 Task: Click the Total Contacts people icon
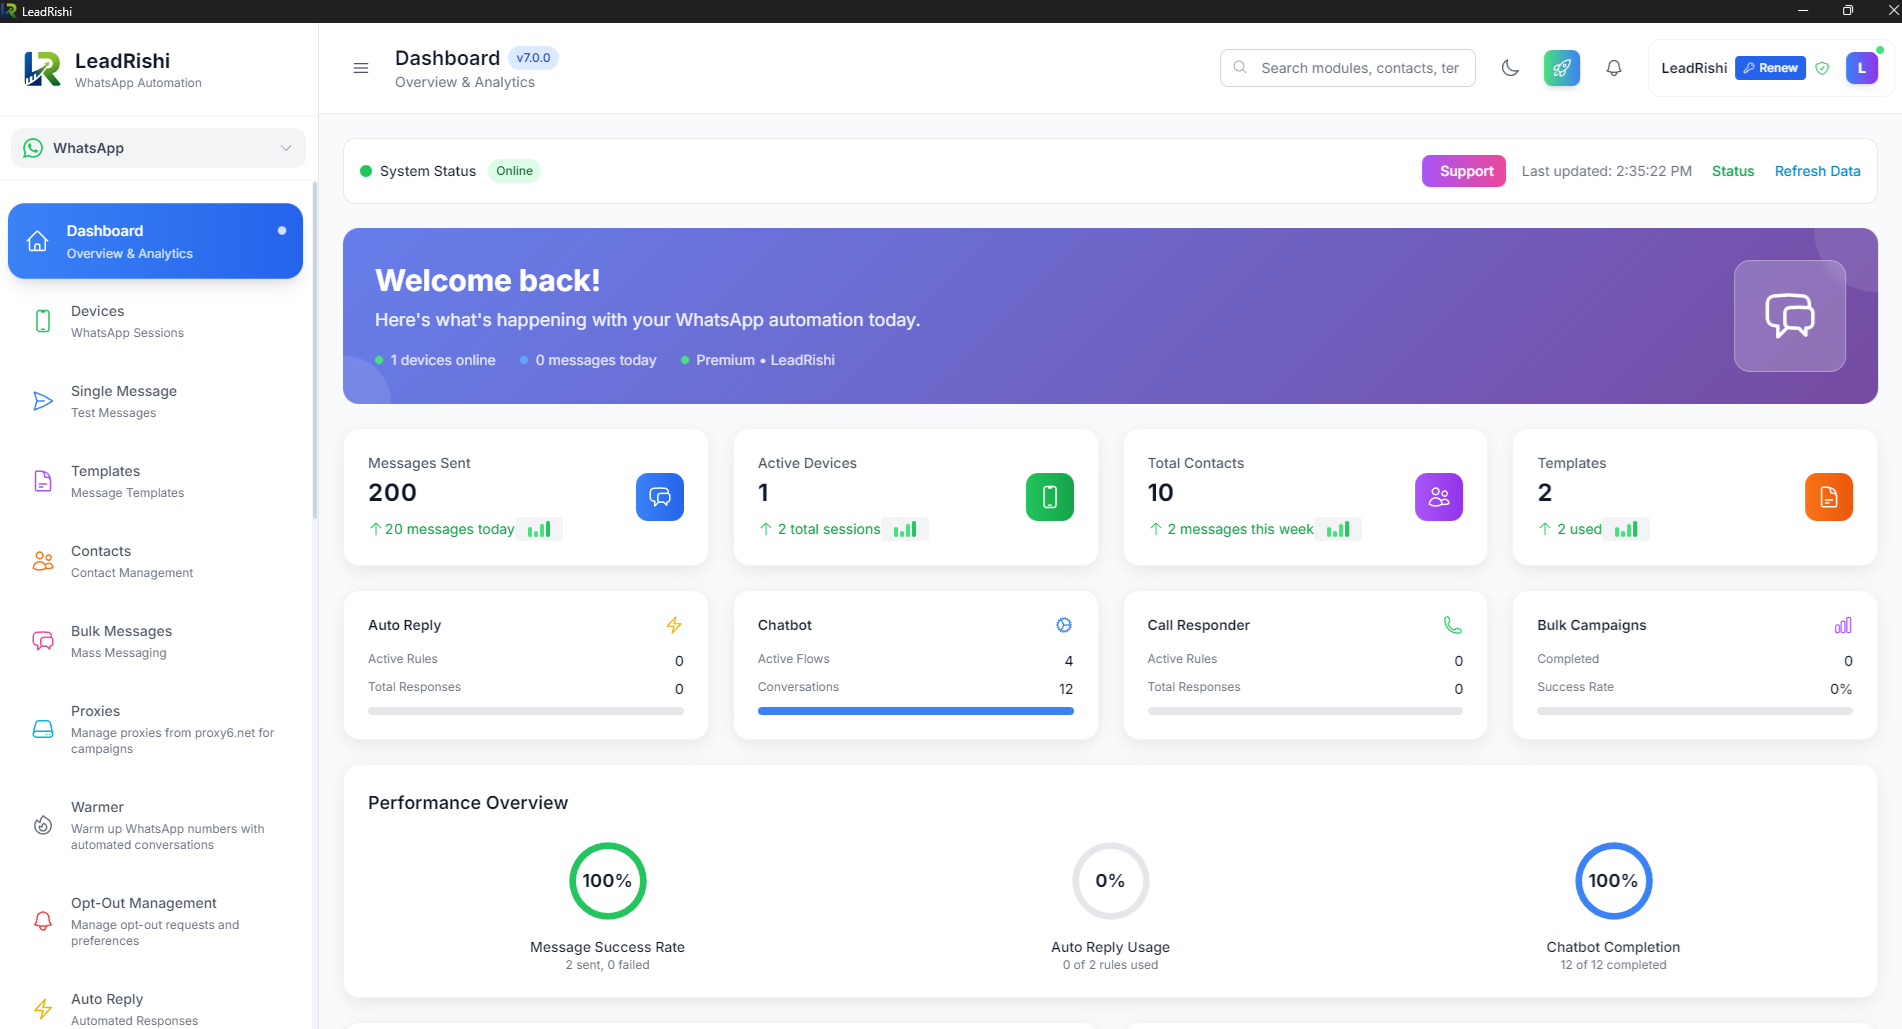[x=1439, y=497]
